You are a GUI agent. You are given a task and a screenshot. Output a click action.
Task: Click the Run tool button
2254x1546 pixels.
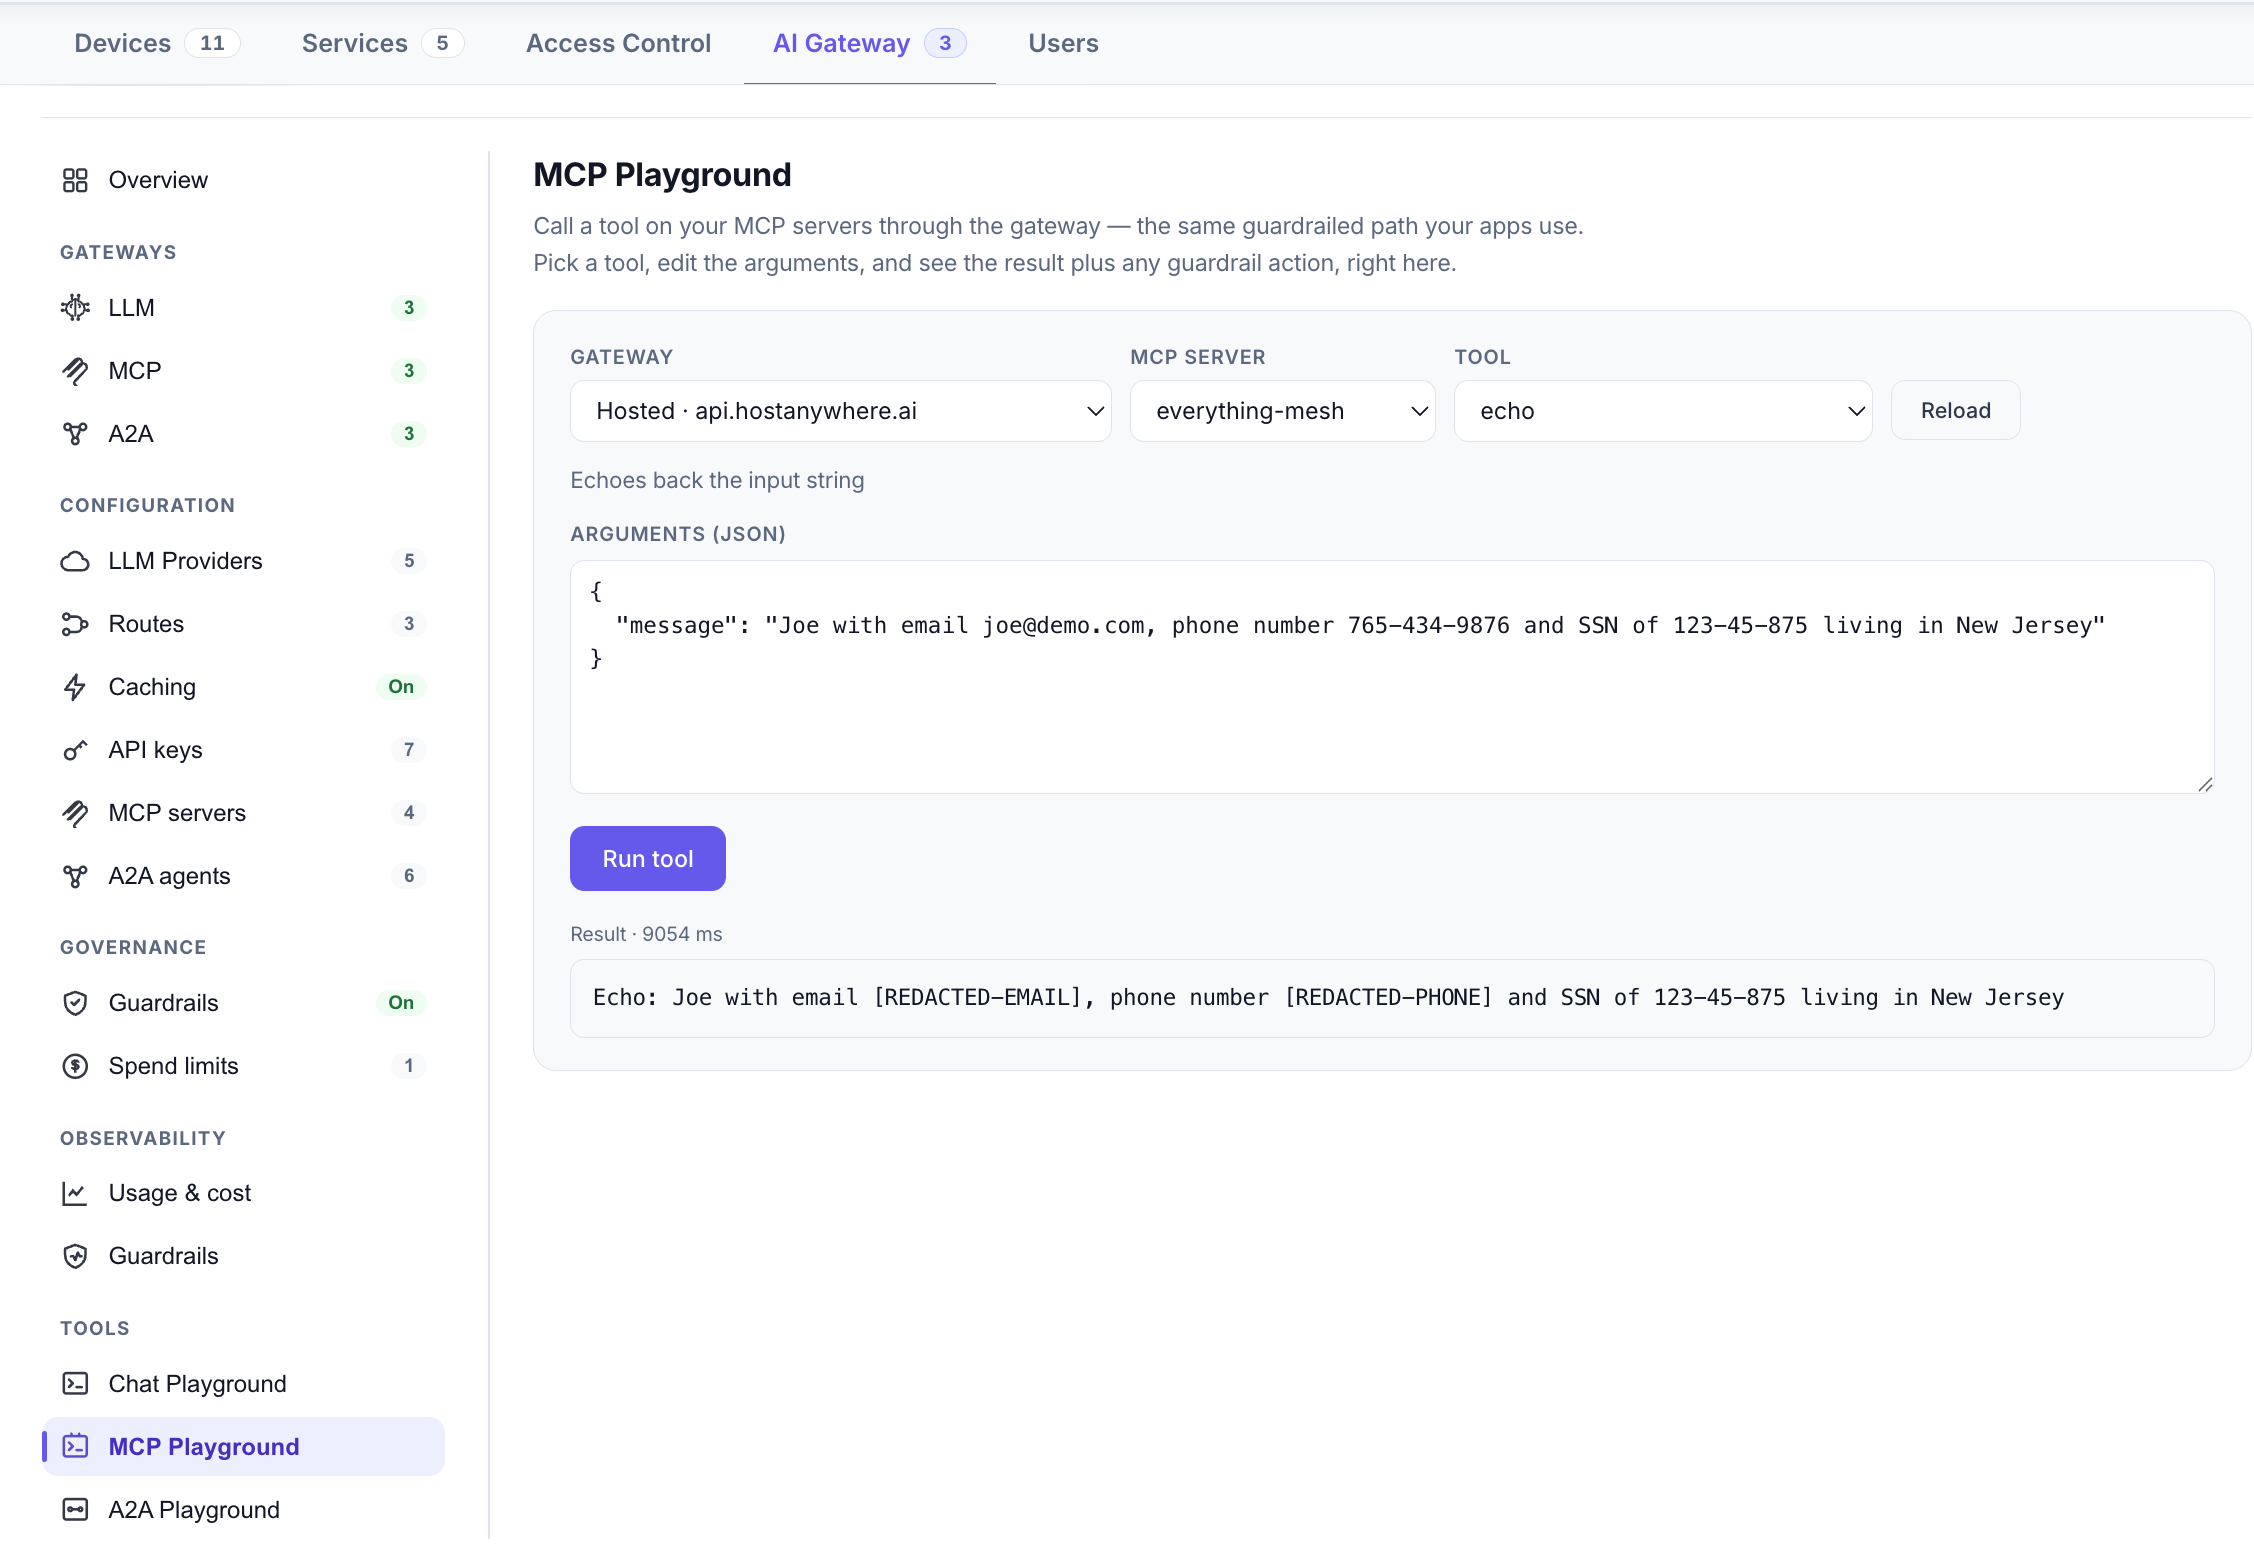pyautogui.click(x=647, y=858)
